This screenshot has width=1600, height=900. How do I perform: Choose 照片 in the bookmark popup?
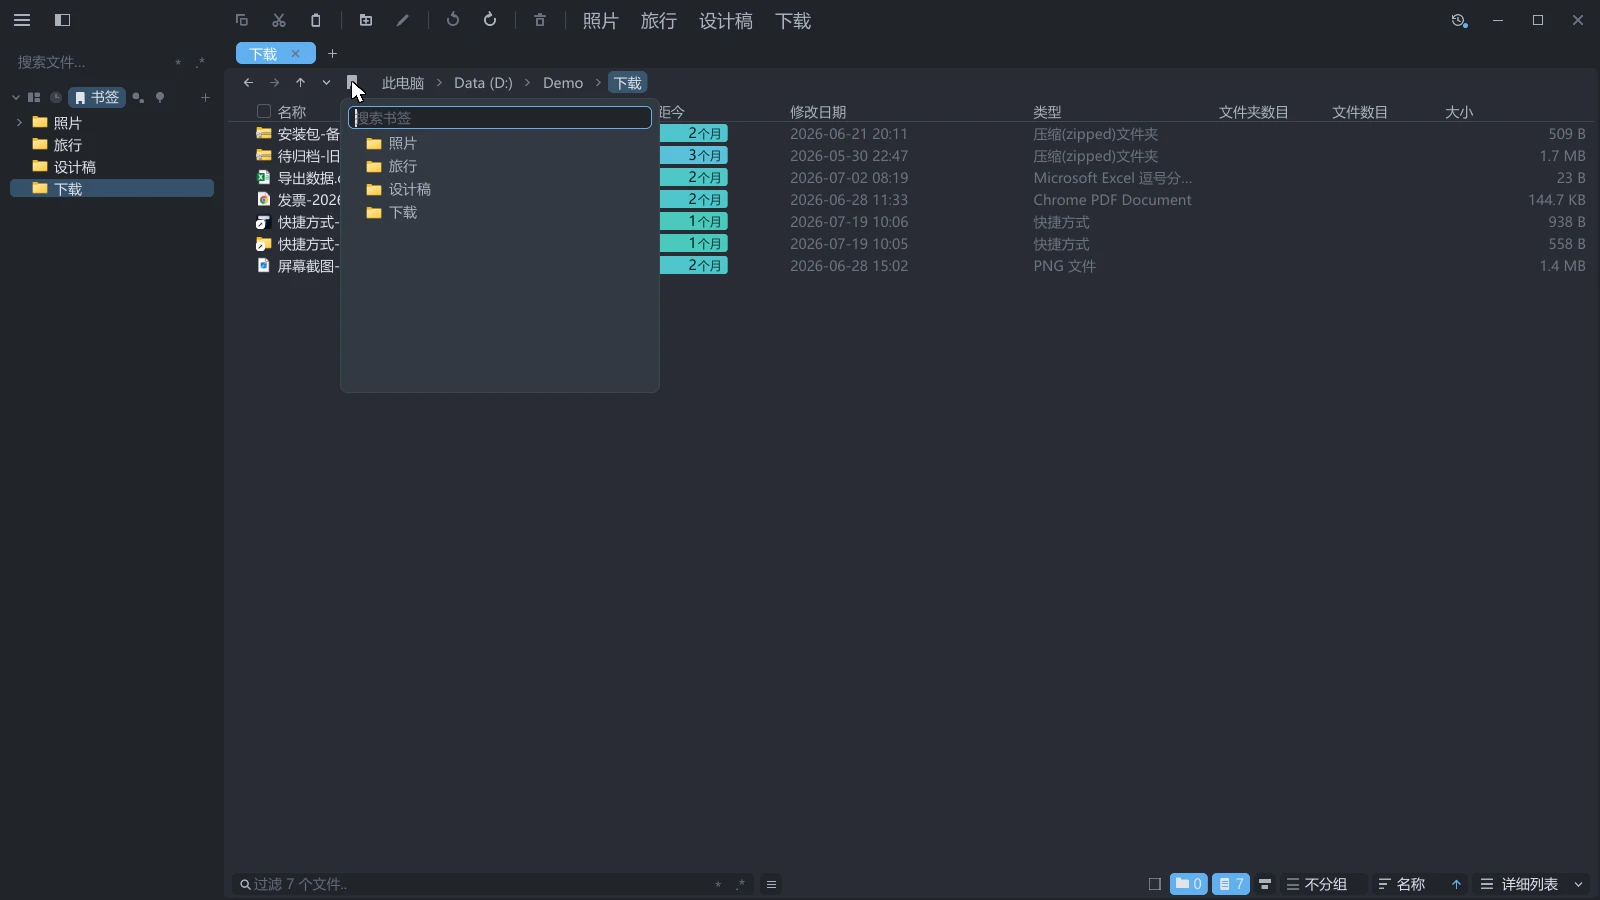pyautogui.click(x=500, y=143)
